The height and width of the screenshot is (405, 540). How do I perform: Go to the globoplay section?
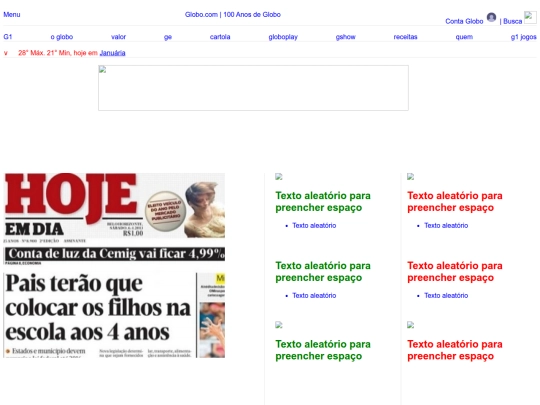(283, 37)
